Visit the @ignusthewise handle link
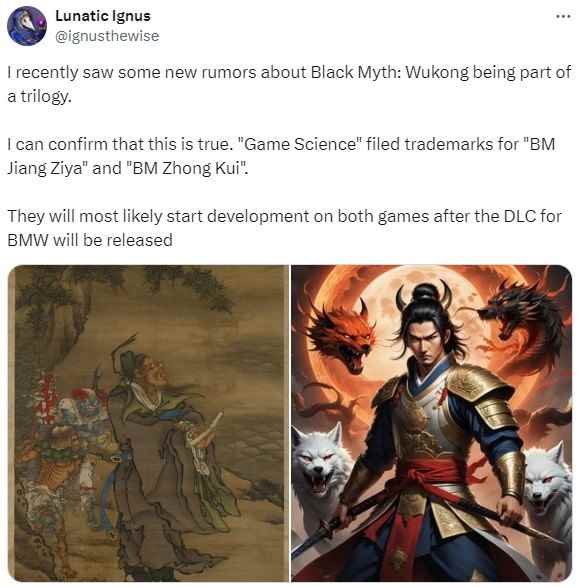The image size is (583, 587). click(107, 36)
